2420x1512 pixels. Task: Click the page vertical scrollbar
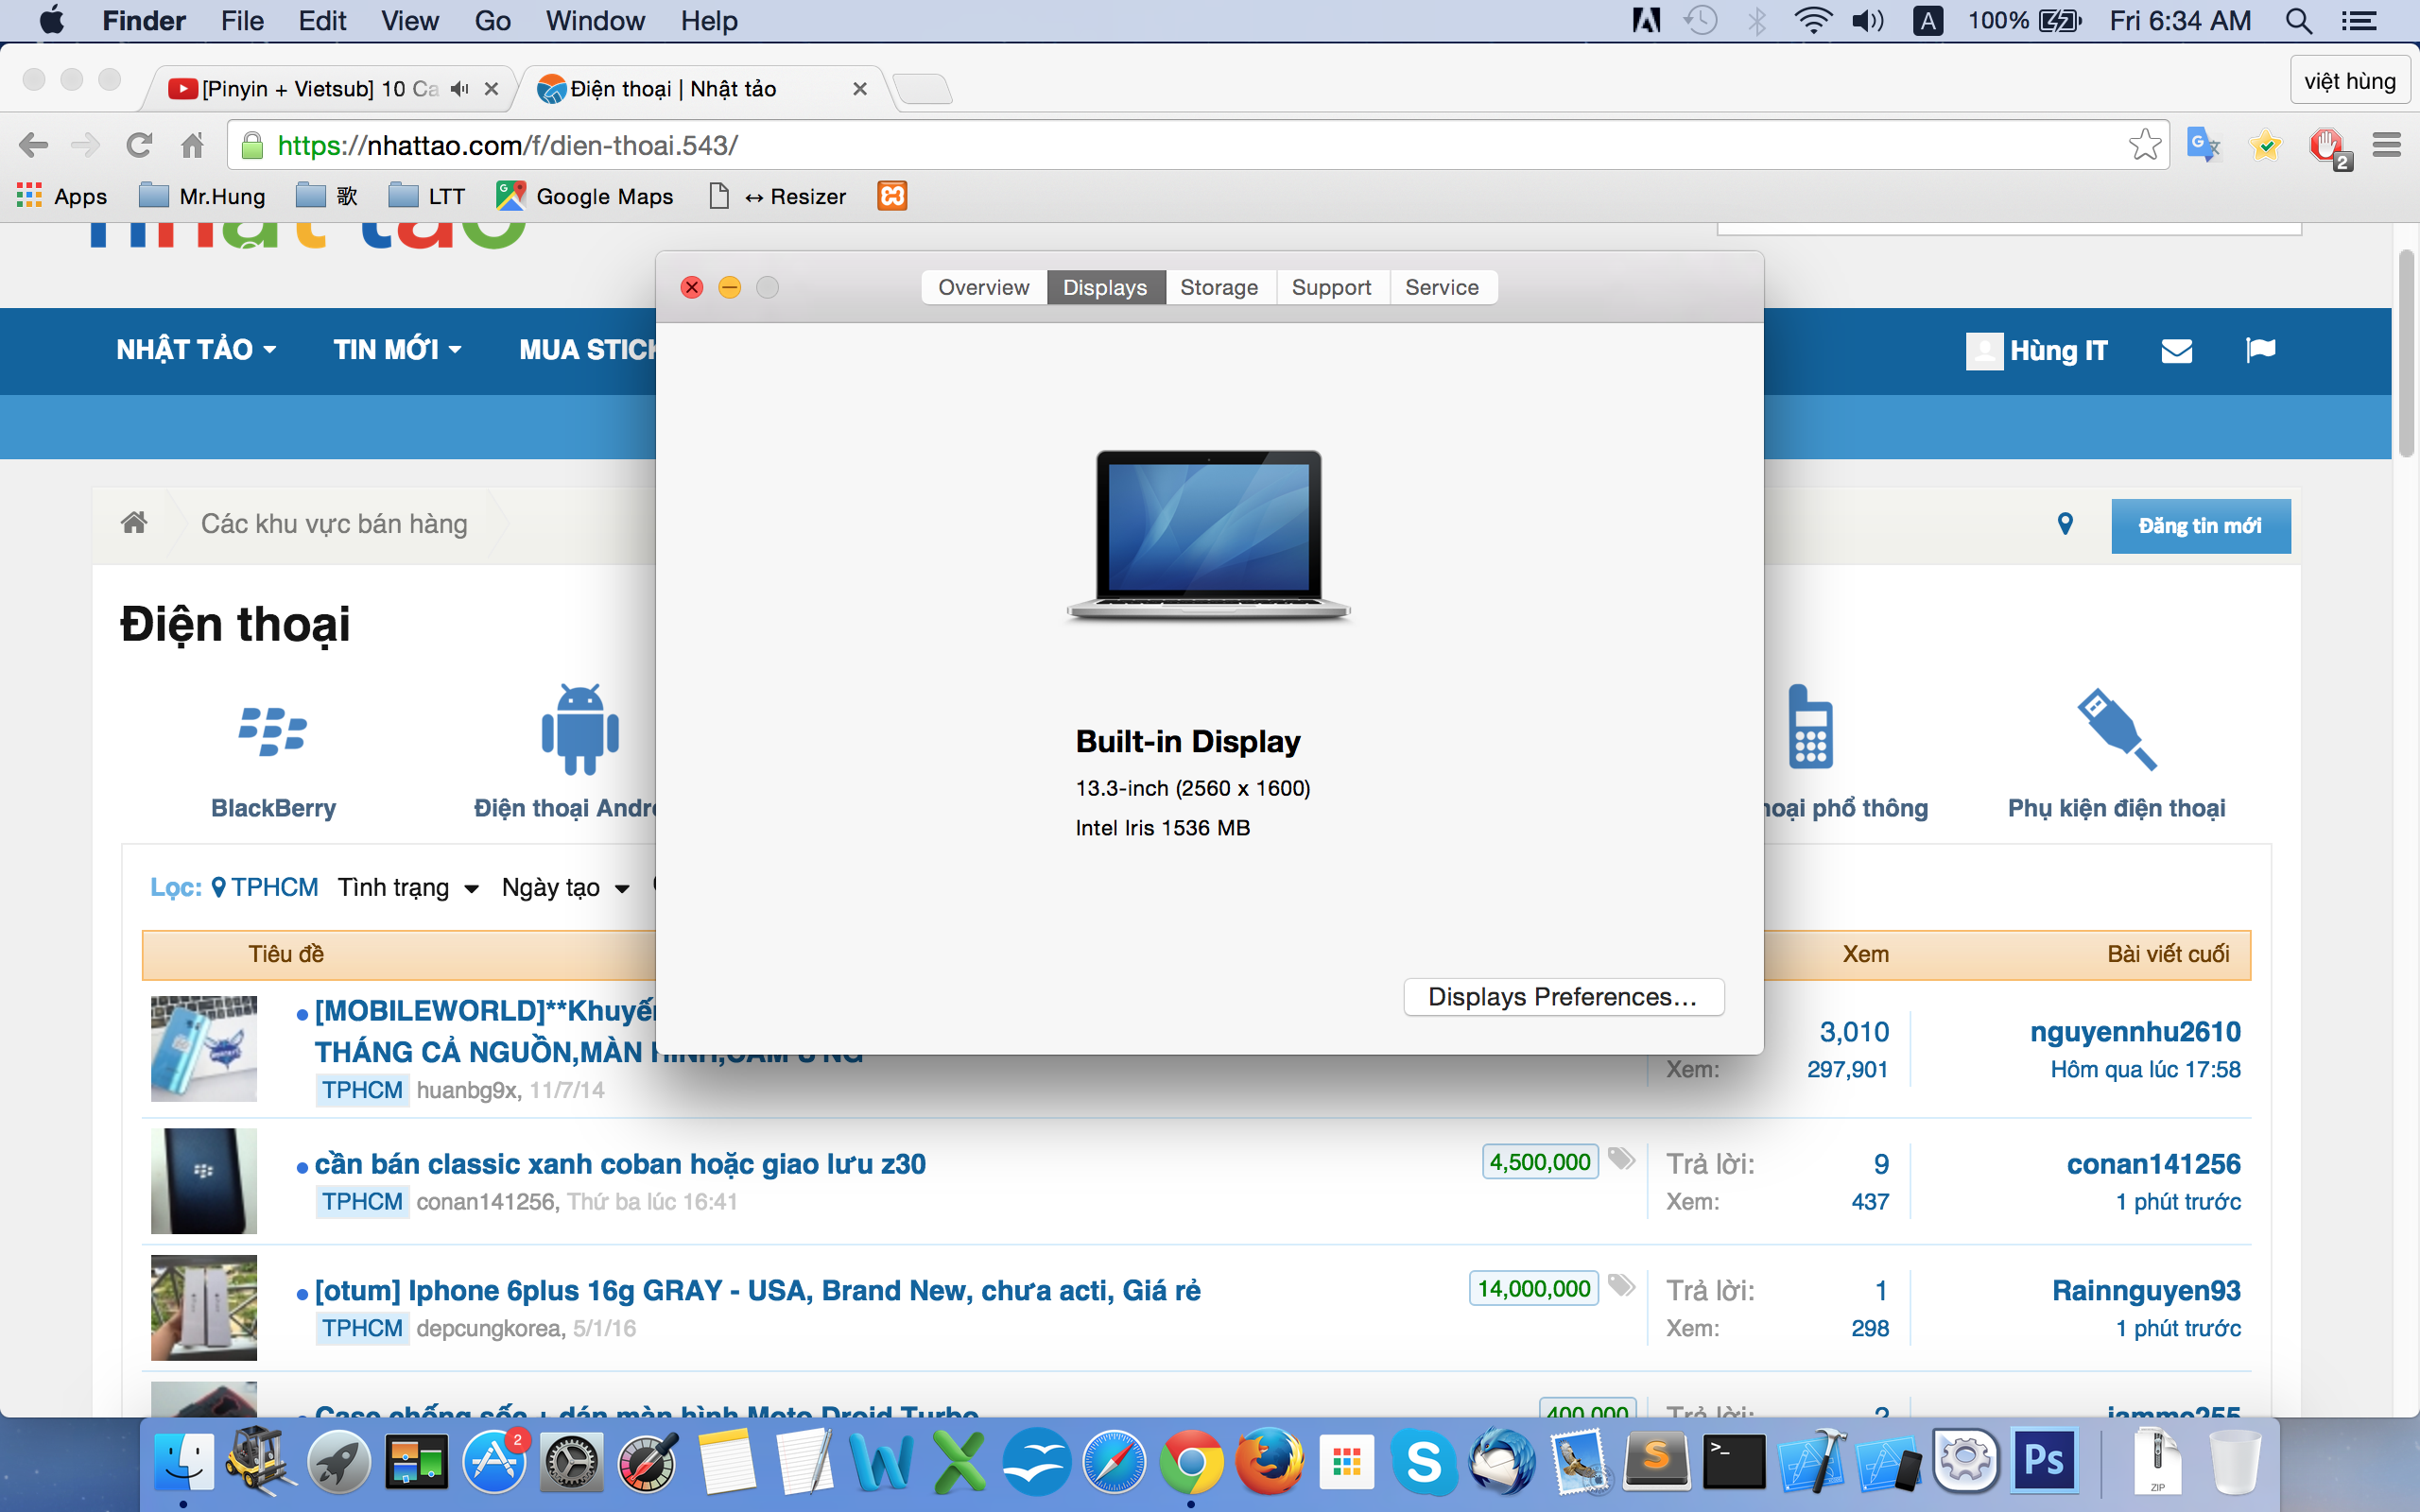2406,353
